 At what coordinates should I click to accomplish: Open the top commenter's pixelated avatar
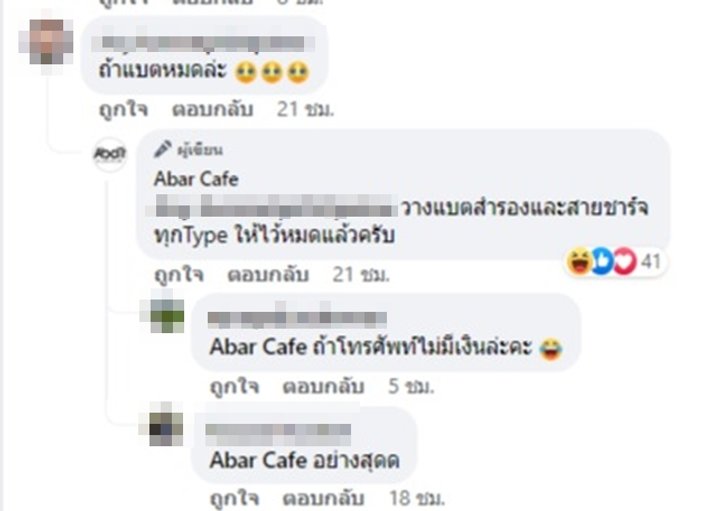(x=46, y=42)
